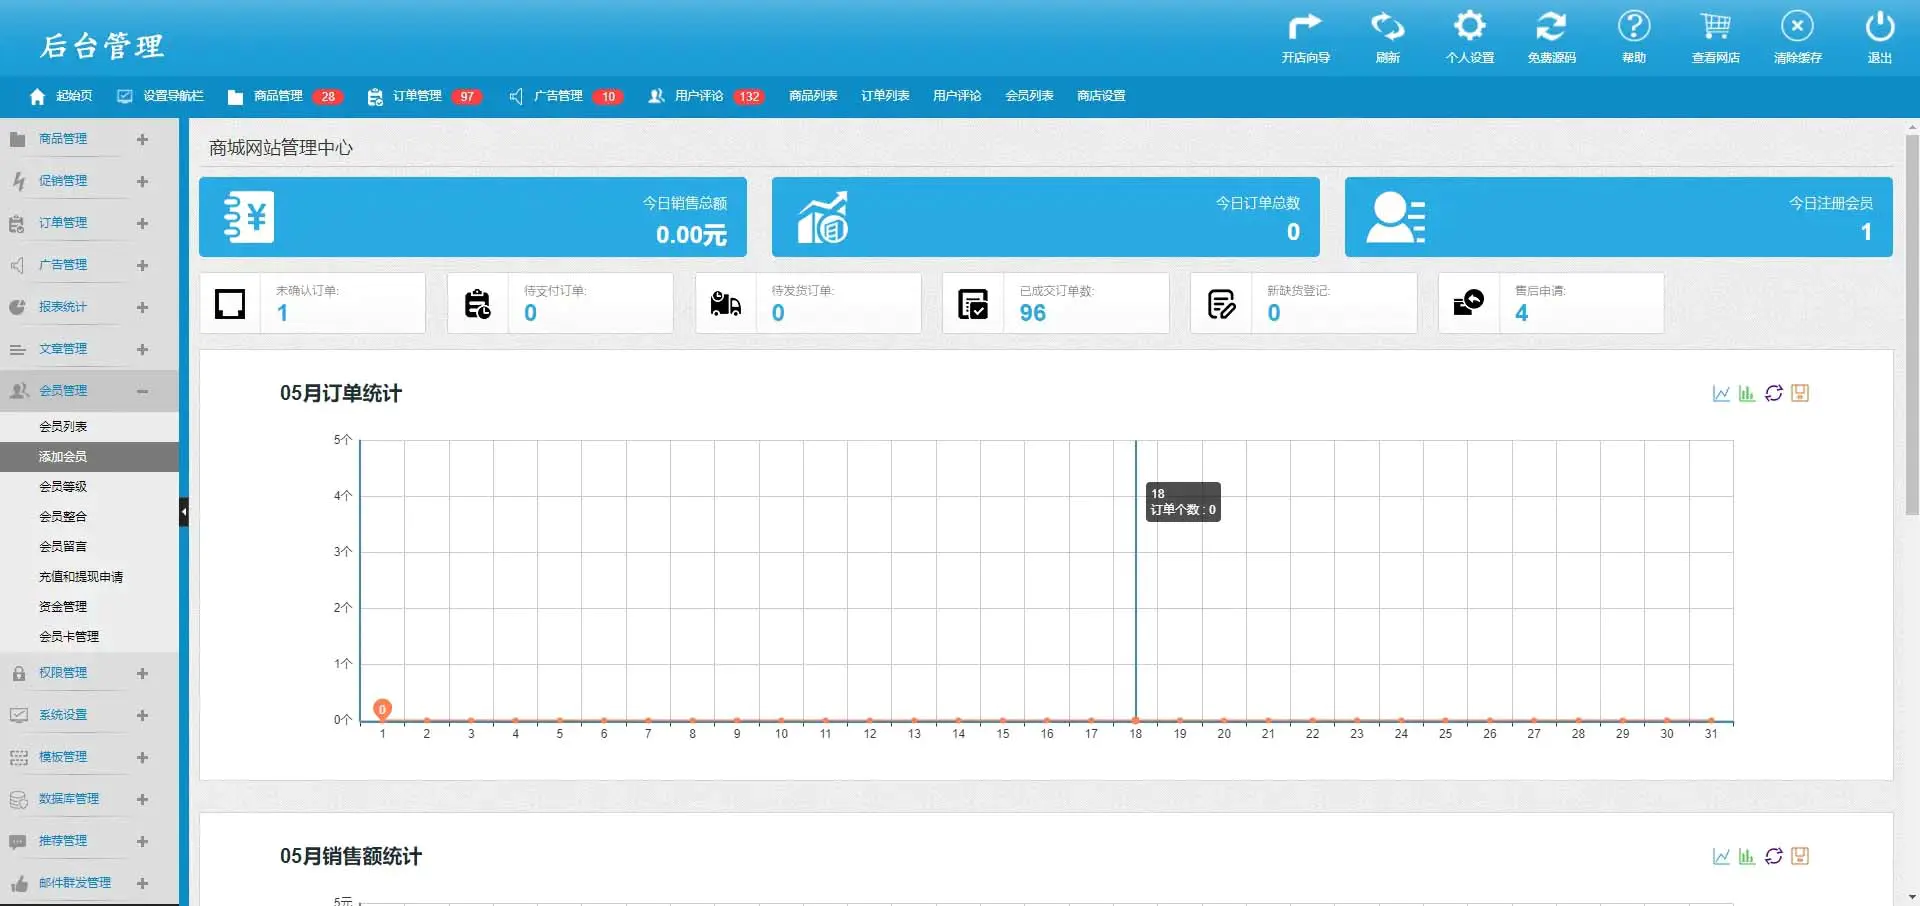Click the 退出 power icon
This screenshot has height=906, width=1920.
click(1879, 27)
